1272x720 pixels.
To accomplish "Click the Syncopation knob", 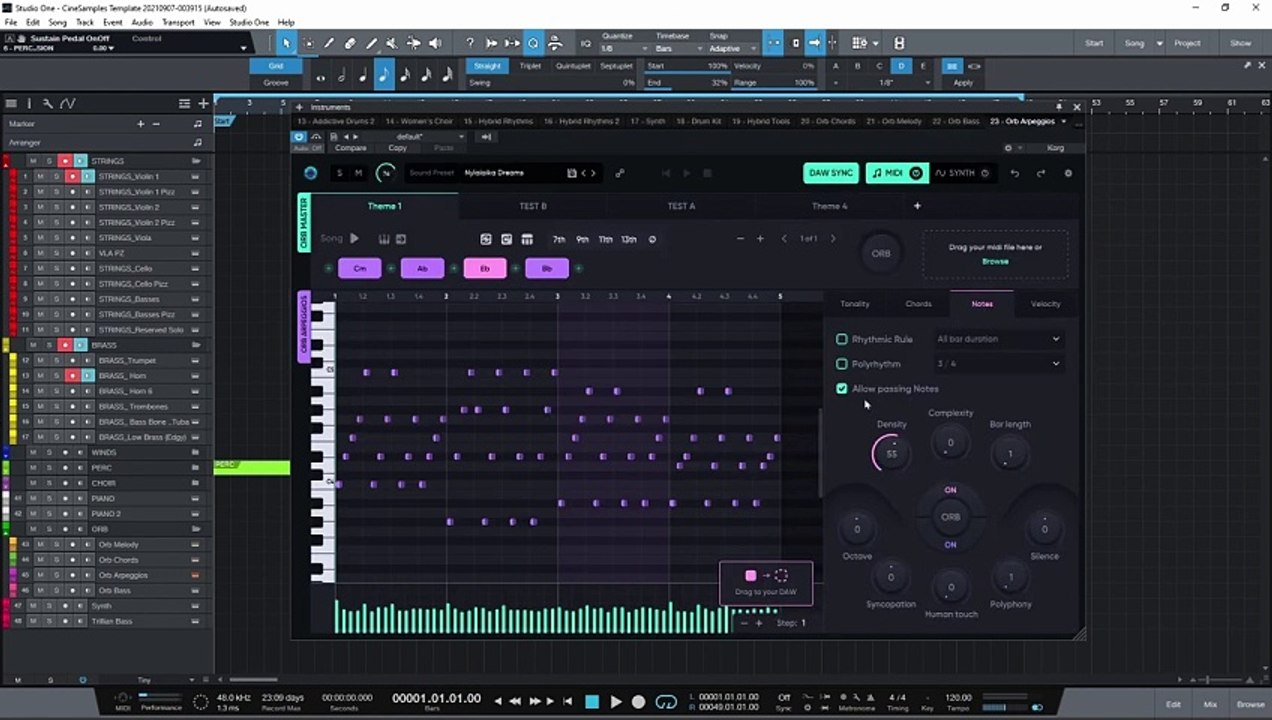I will click(890, 577).
